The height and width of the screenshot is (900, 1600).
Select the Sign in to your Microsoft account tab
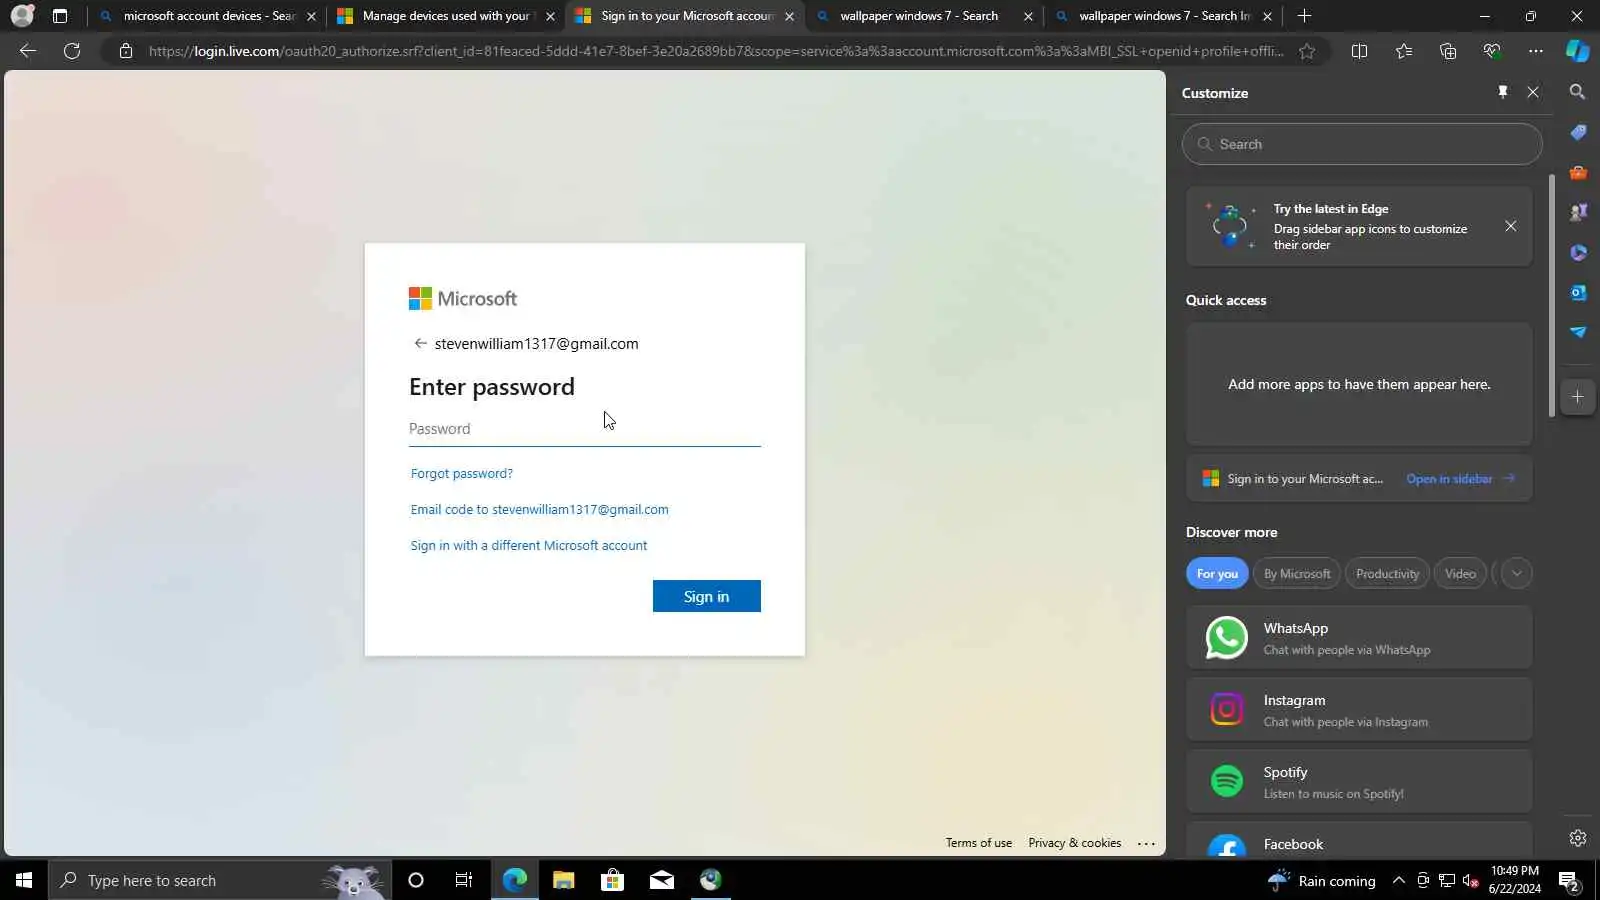point(685,16)
